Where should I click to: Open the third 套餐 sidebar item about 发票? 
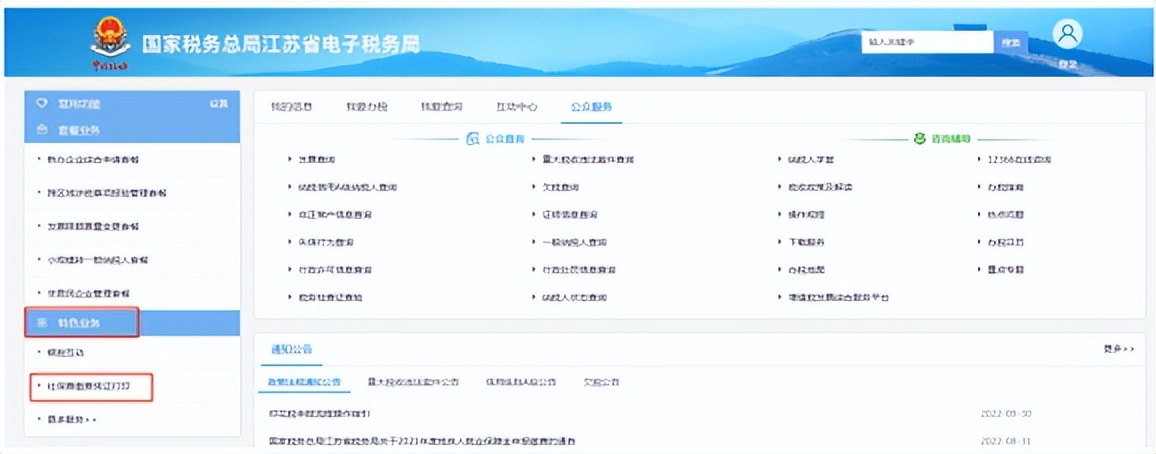pos(93,226)
